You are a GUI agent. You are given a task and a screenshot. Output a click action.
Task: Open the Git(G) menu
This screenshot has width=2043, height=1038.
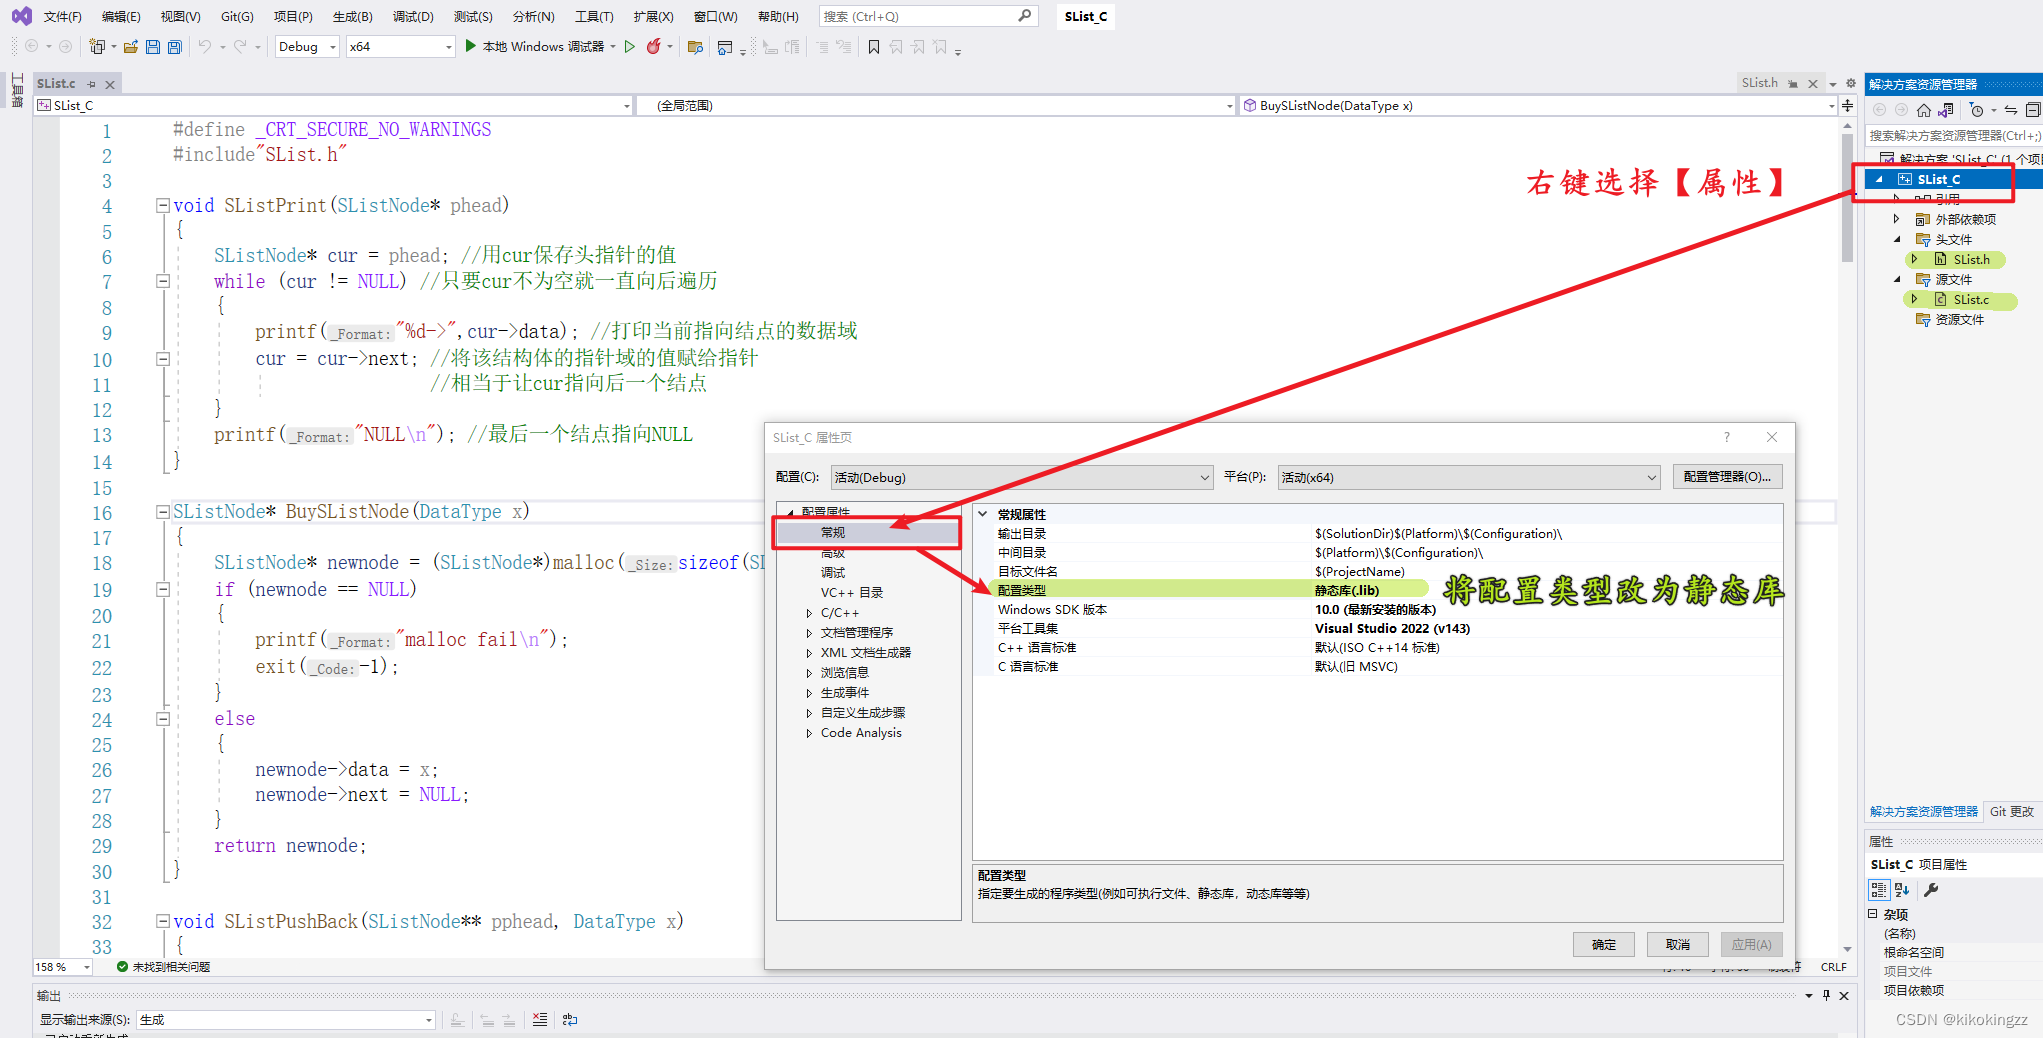coord(237,17)
